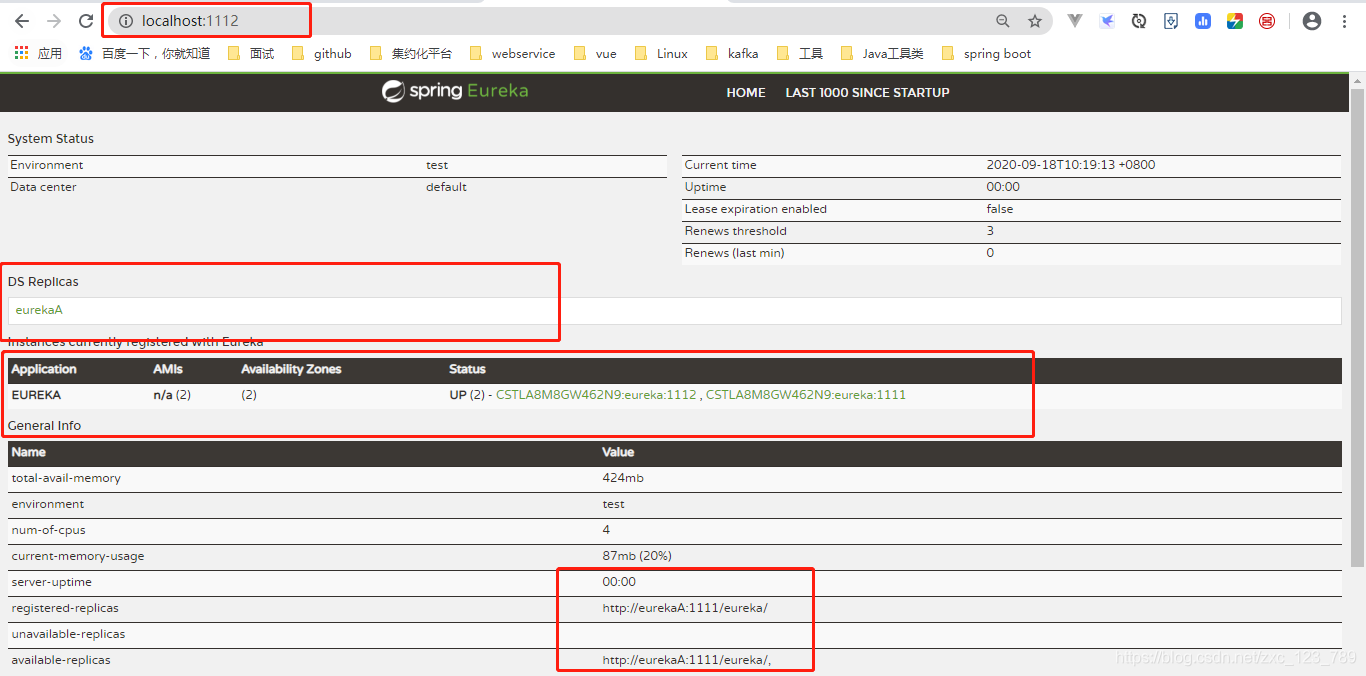Open the 应用 apps shortcut
This screenshot has width=1366, height=676.
point(38,54)
